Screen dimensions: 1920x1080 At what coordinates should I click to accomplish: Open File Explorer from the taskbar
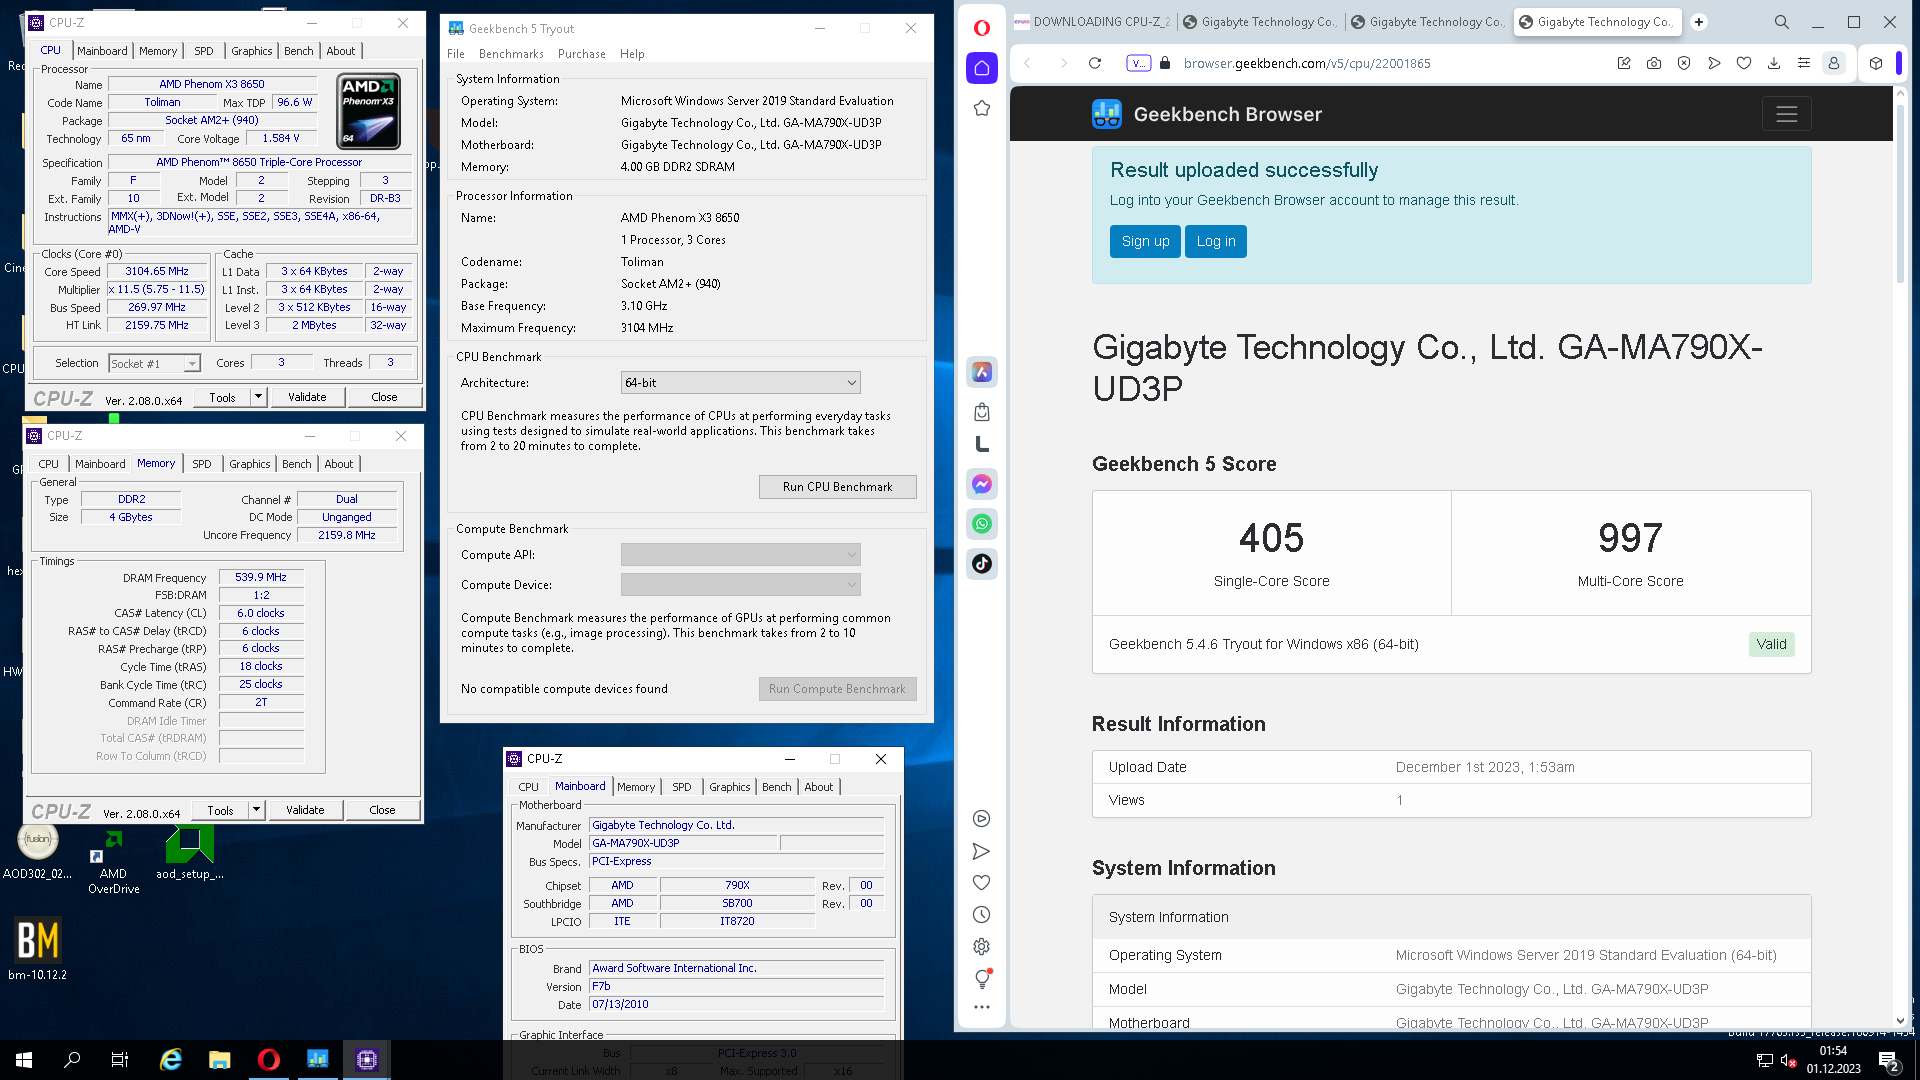(219, 1060)
